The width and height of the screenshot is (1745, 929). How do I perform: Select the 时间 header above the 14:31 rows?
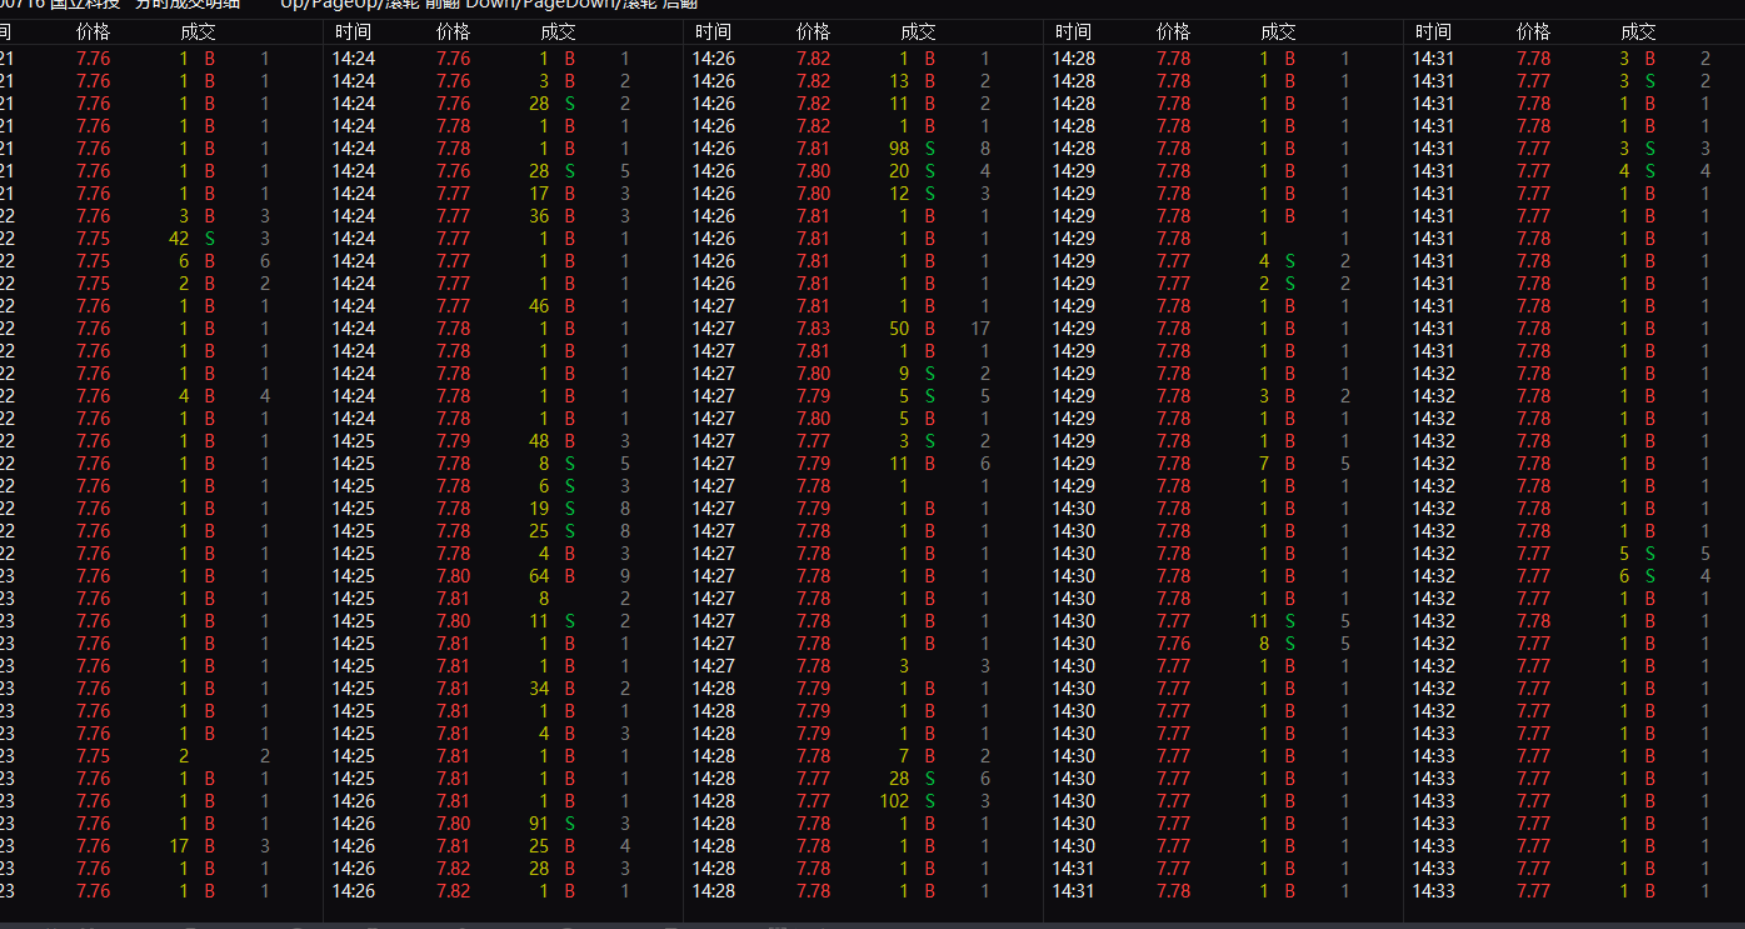click(1433, 32)
